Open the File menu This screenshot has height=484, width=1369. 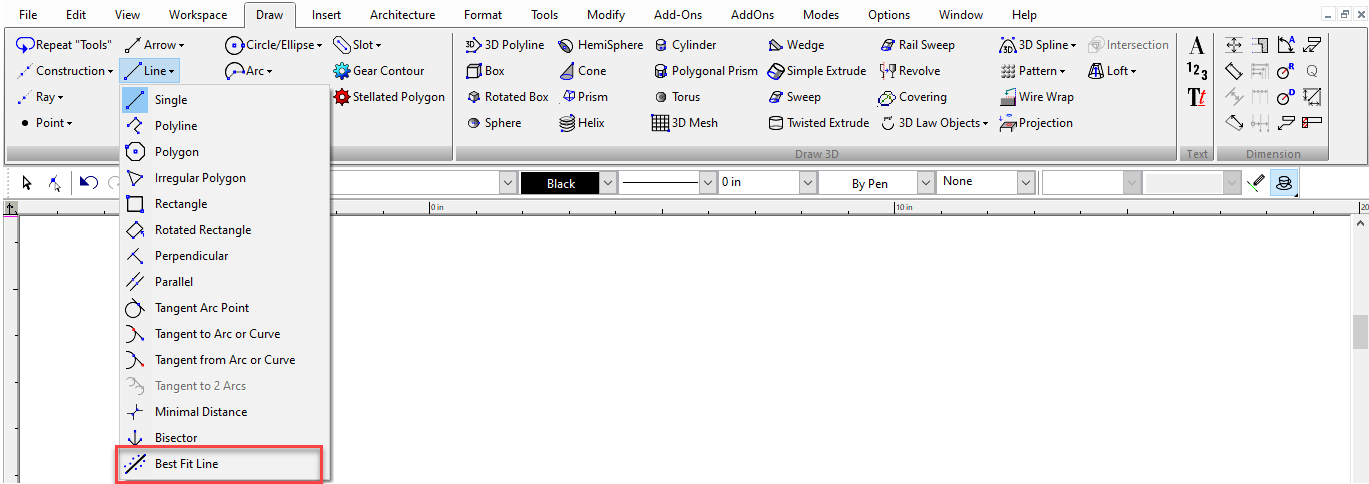(28, 15)
